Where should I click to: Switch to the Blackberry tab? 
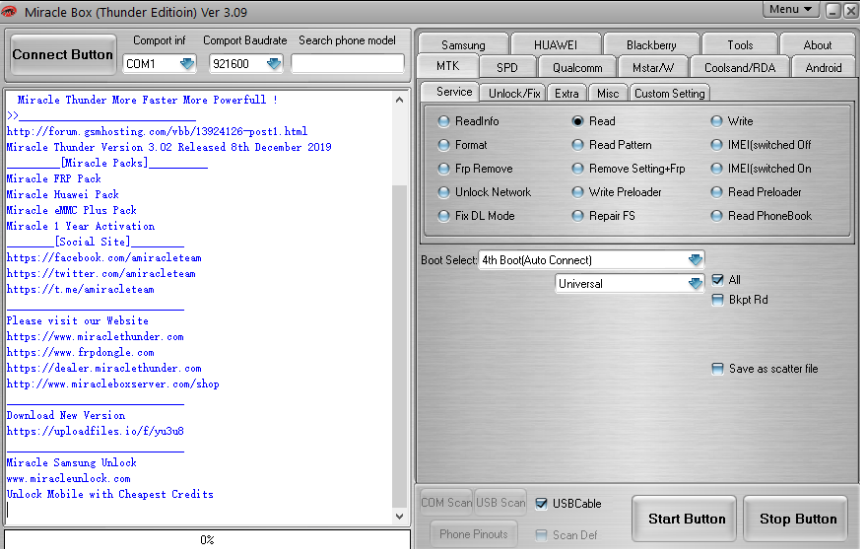click(651, 45)
